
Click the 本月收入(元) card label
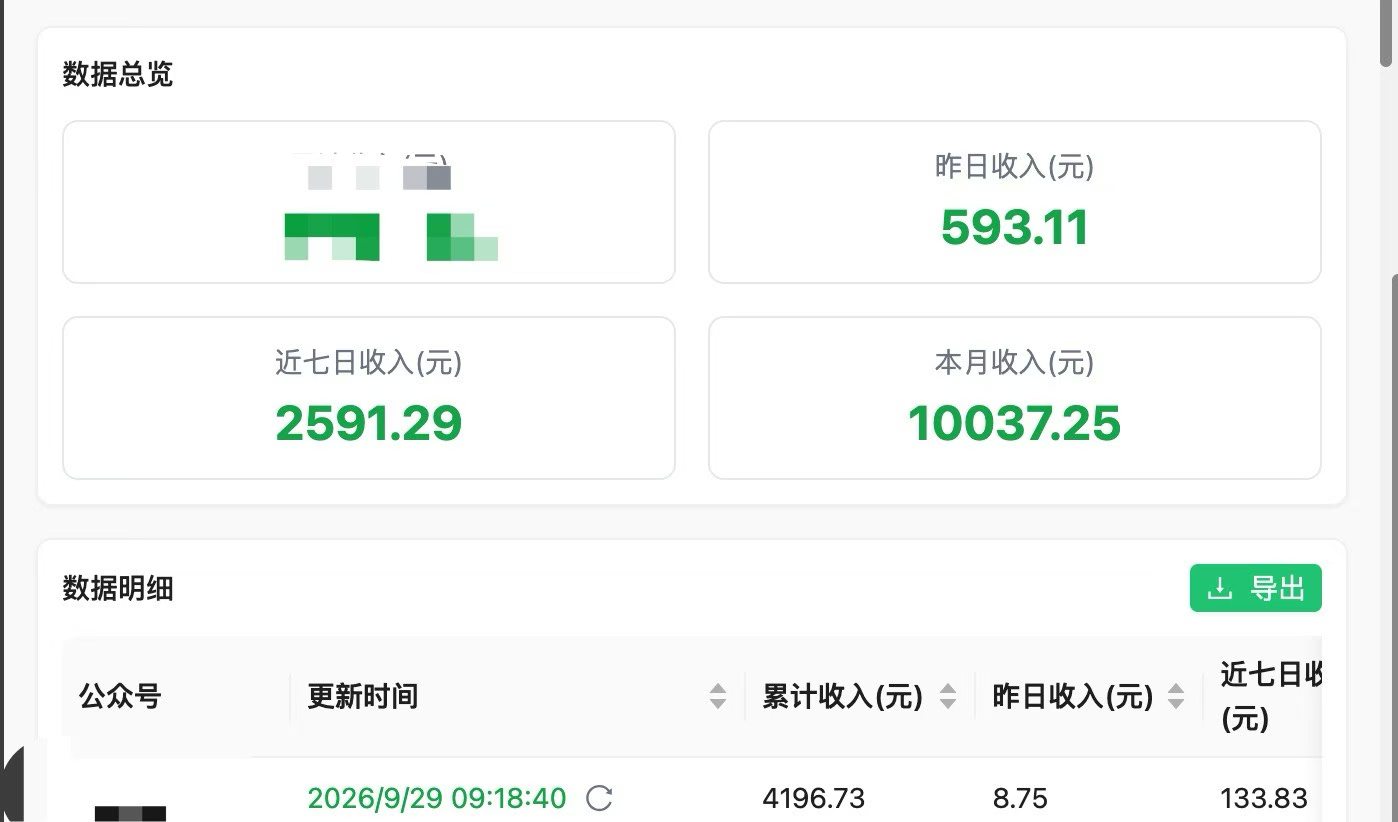click(x=1015, y=362)
